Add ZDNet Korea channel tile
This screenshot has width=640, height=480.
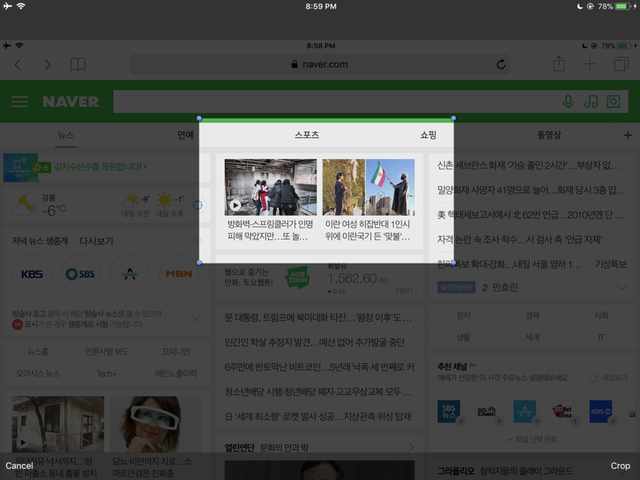[x=563, y=411]
